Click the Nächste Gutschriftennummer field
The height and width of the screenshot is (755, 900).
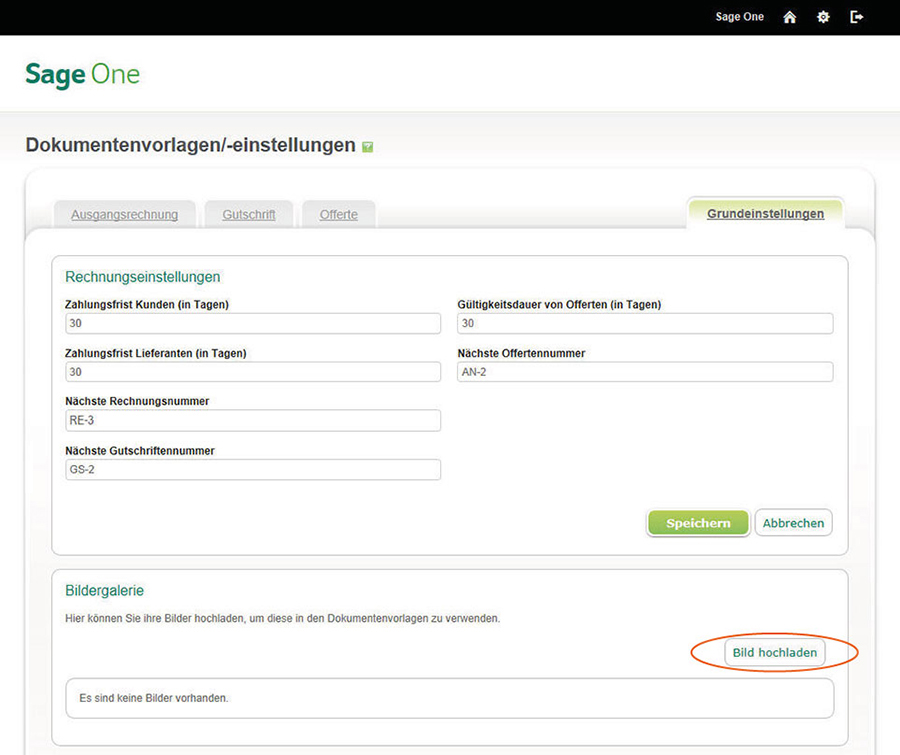tap(253, 470)
